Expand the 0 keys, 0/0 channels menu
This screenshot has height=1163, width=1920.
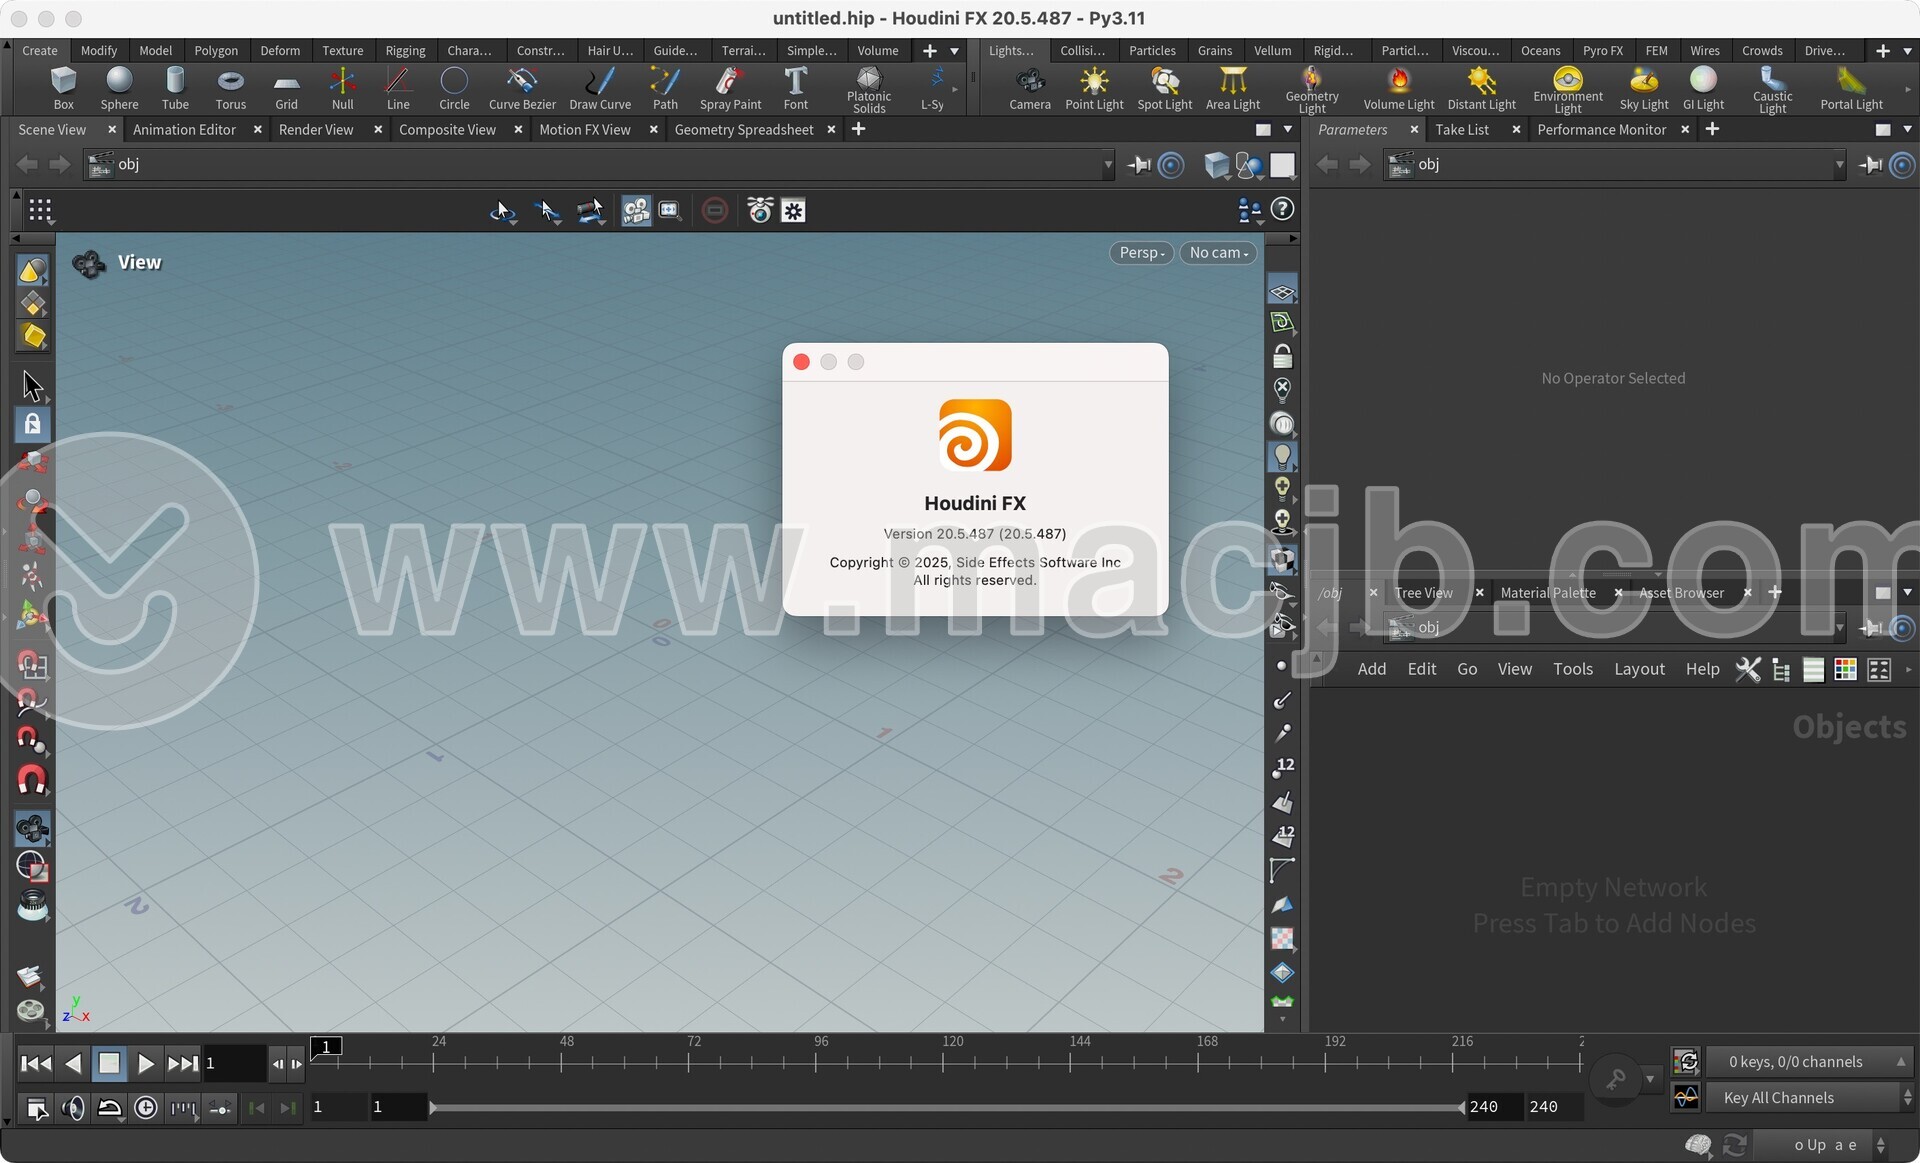pos(1809,1062)
